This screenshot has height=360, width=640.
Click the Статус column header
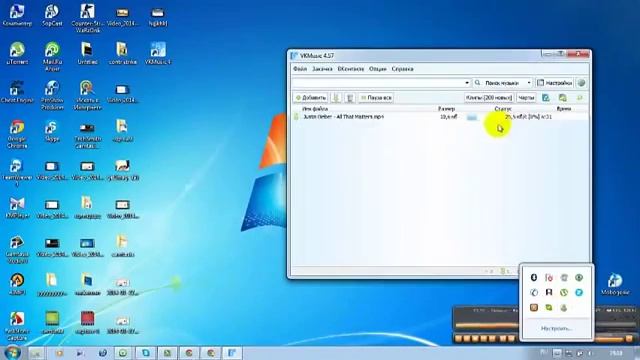pos(502,109)
